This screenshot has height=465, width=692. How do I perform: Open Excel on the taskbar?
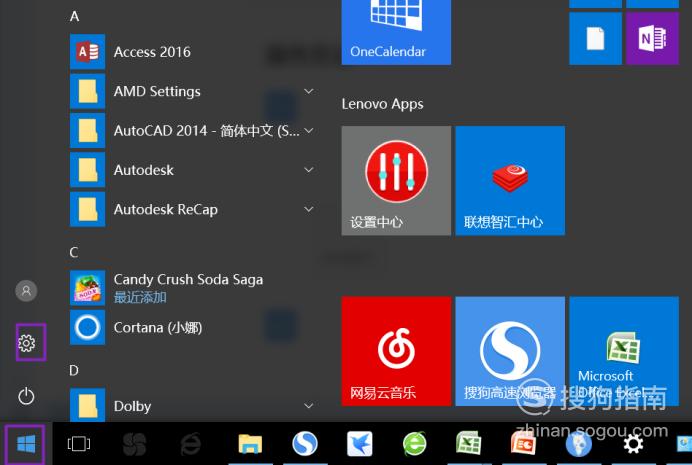(469, 443)
